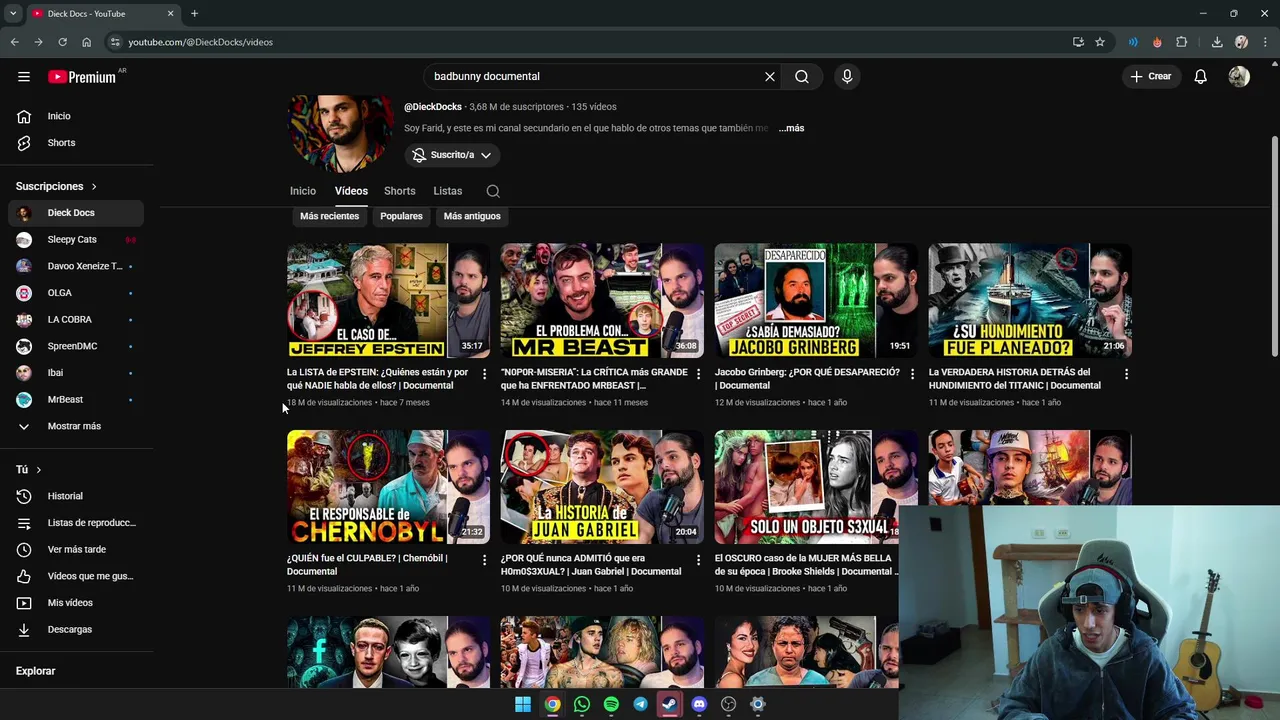Open MrBeast subscription channel
Viewport: 1280px width, 720px height.
(76, 399)
